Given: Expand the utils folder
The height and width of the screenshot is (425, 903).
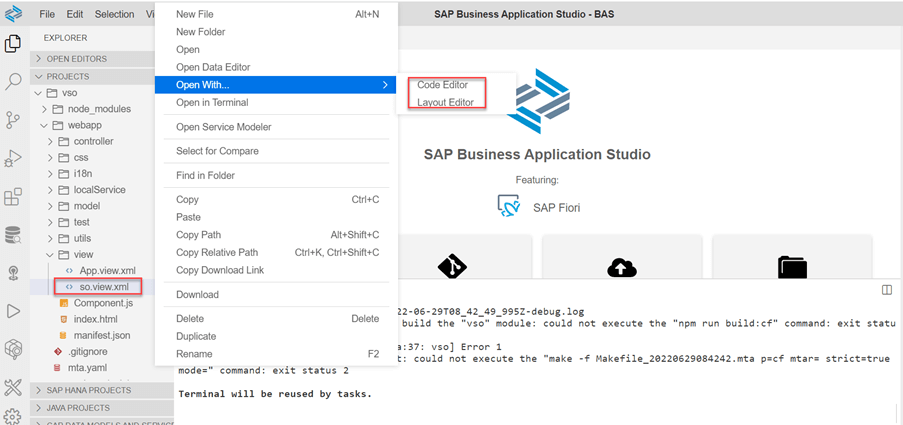Looking at the screenshot, I should tap(50, 238).
